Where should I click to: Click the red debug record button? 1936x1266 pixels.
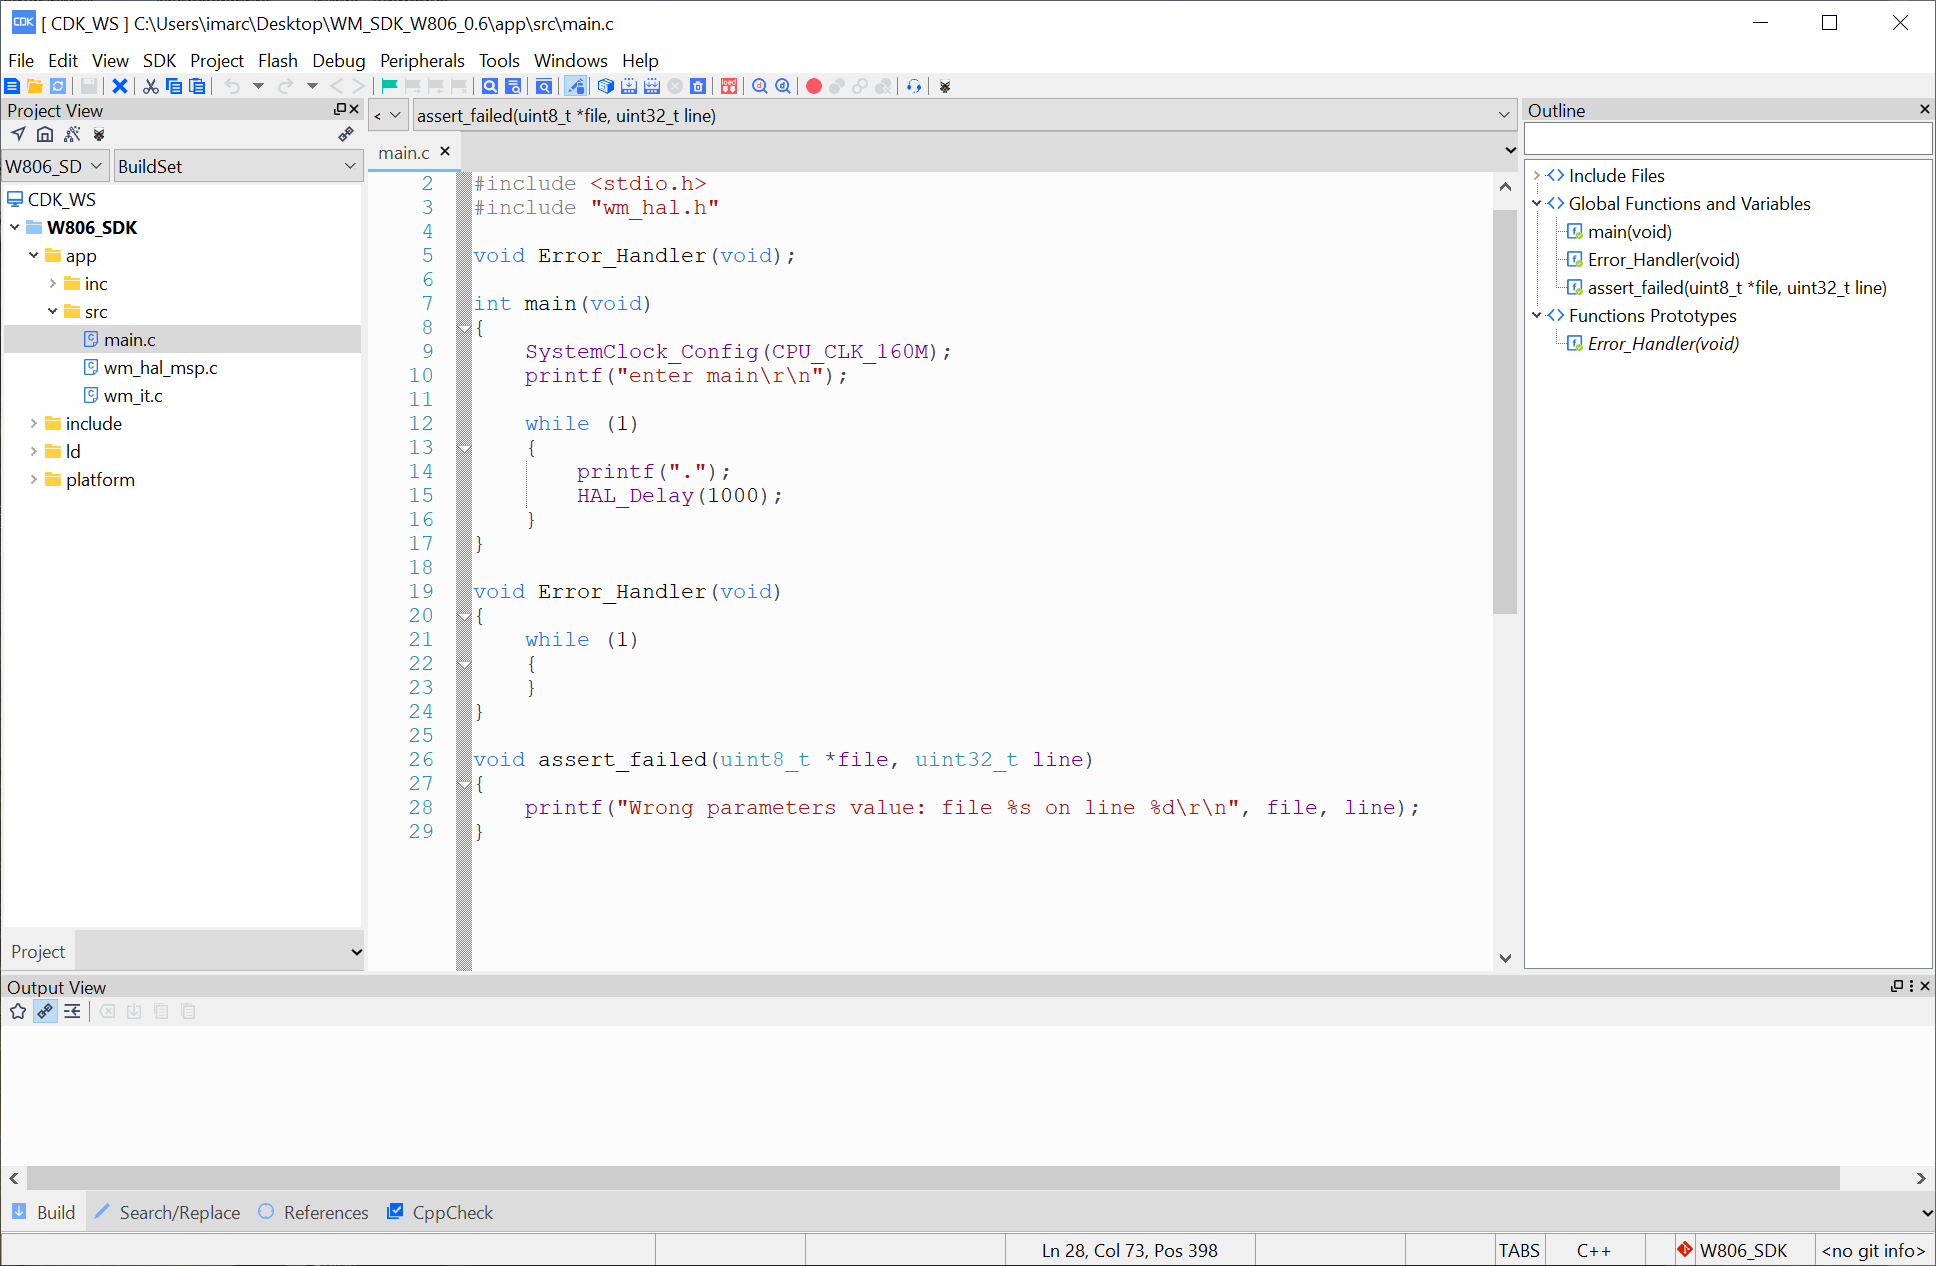click(813, 87)
